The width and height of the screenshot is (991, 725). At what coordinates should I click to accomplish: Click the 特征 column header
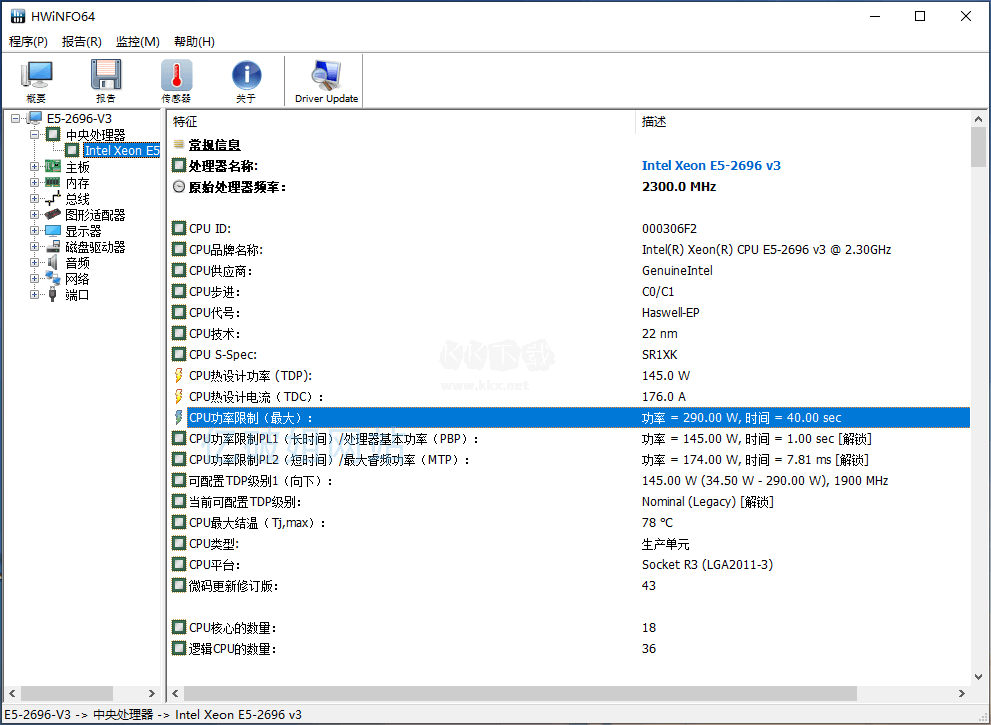tap(186, 122)
